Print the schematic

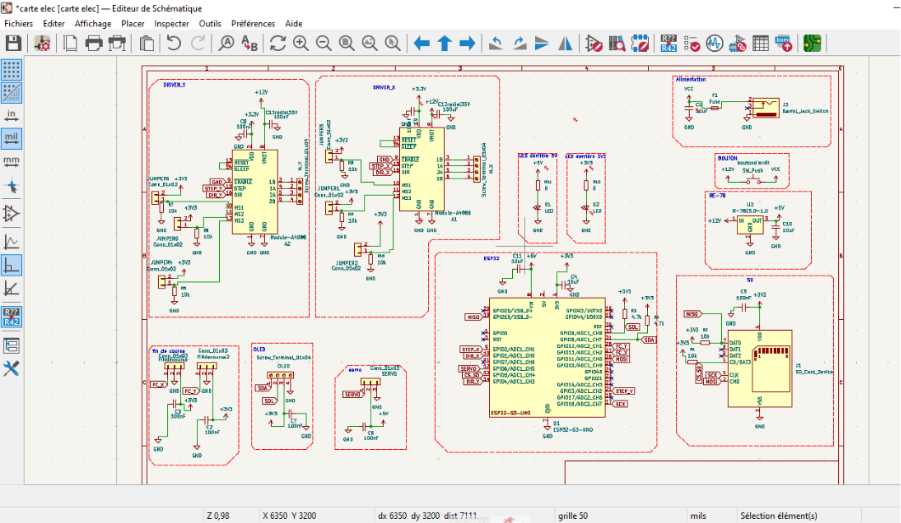[94, 43]
